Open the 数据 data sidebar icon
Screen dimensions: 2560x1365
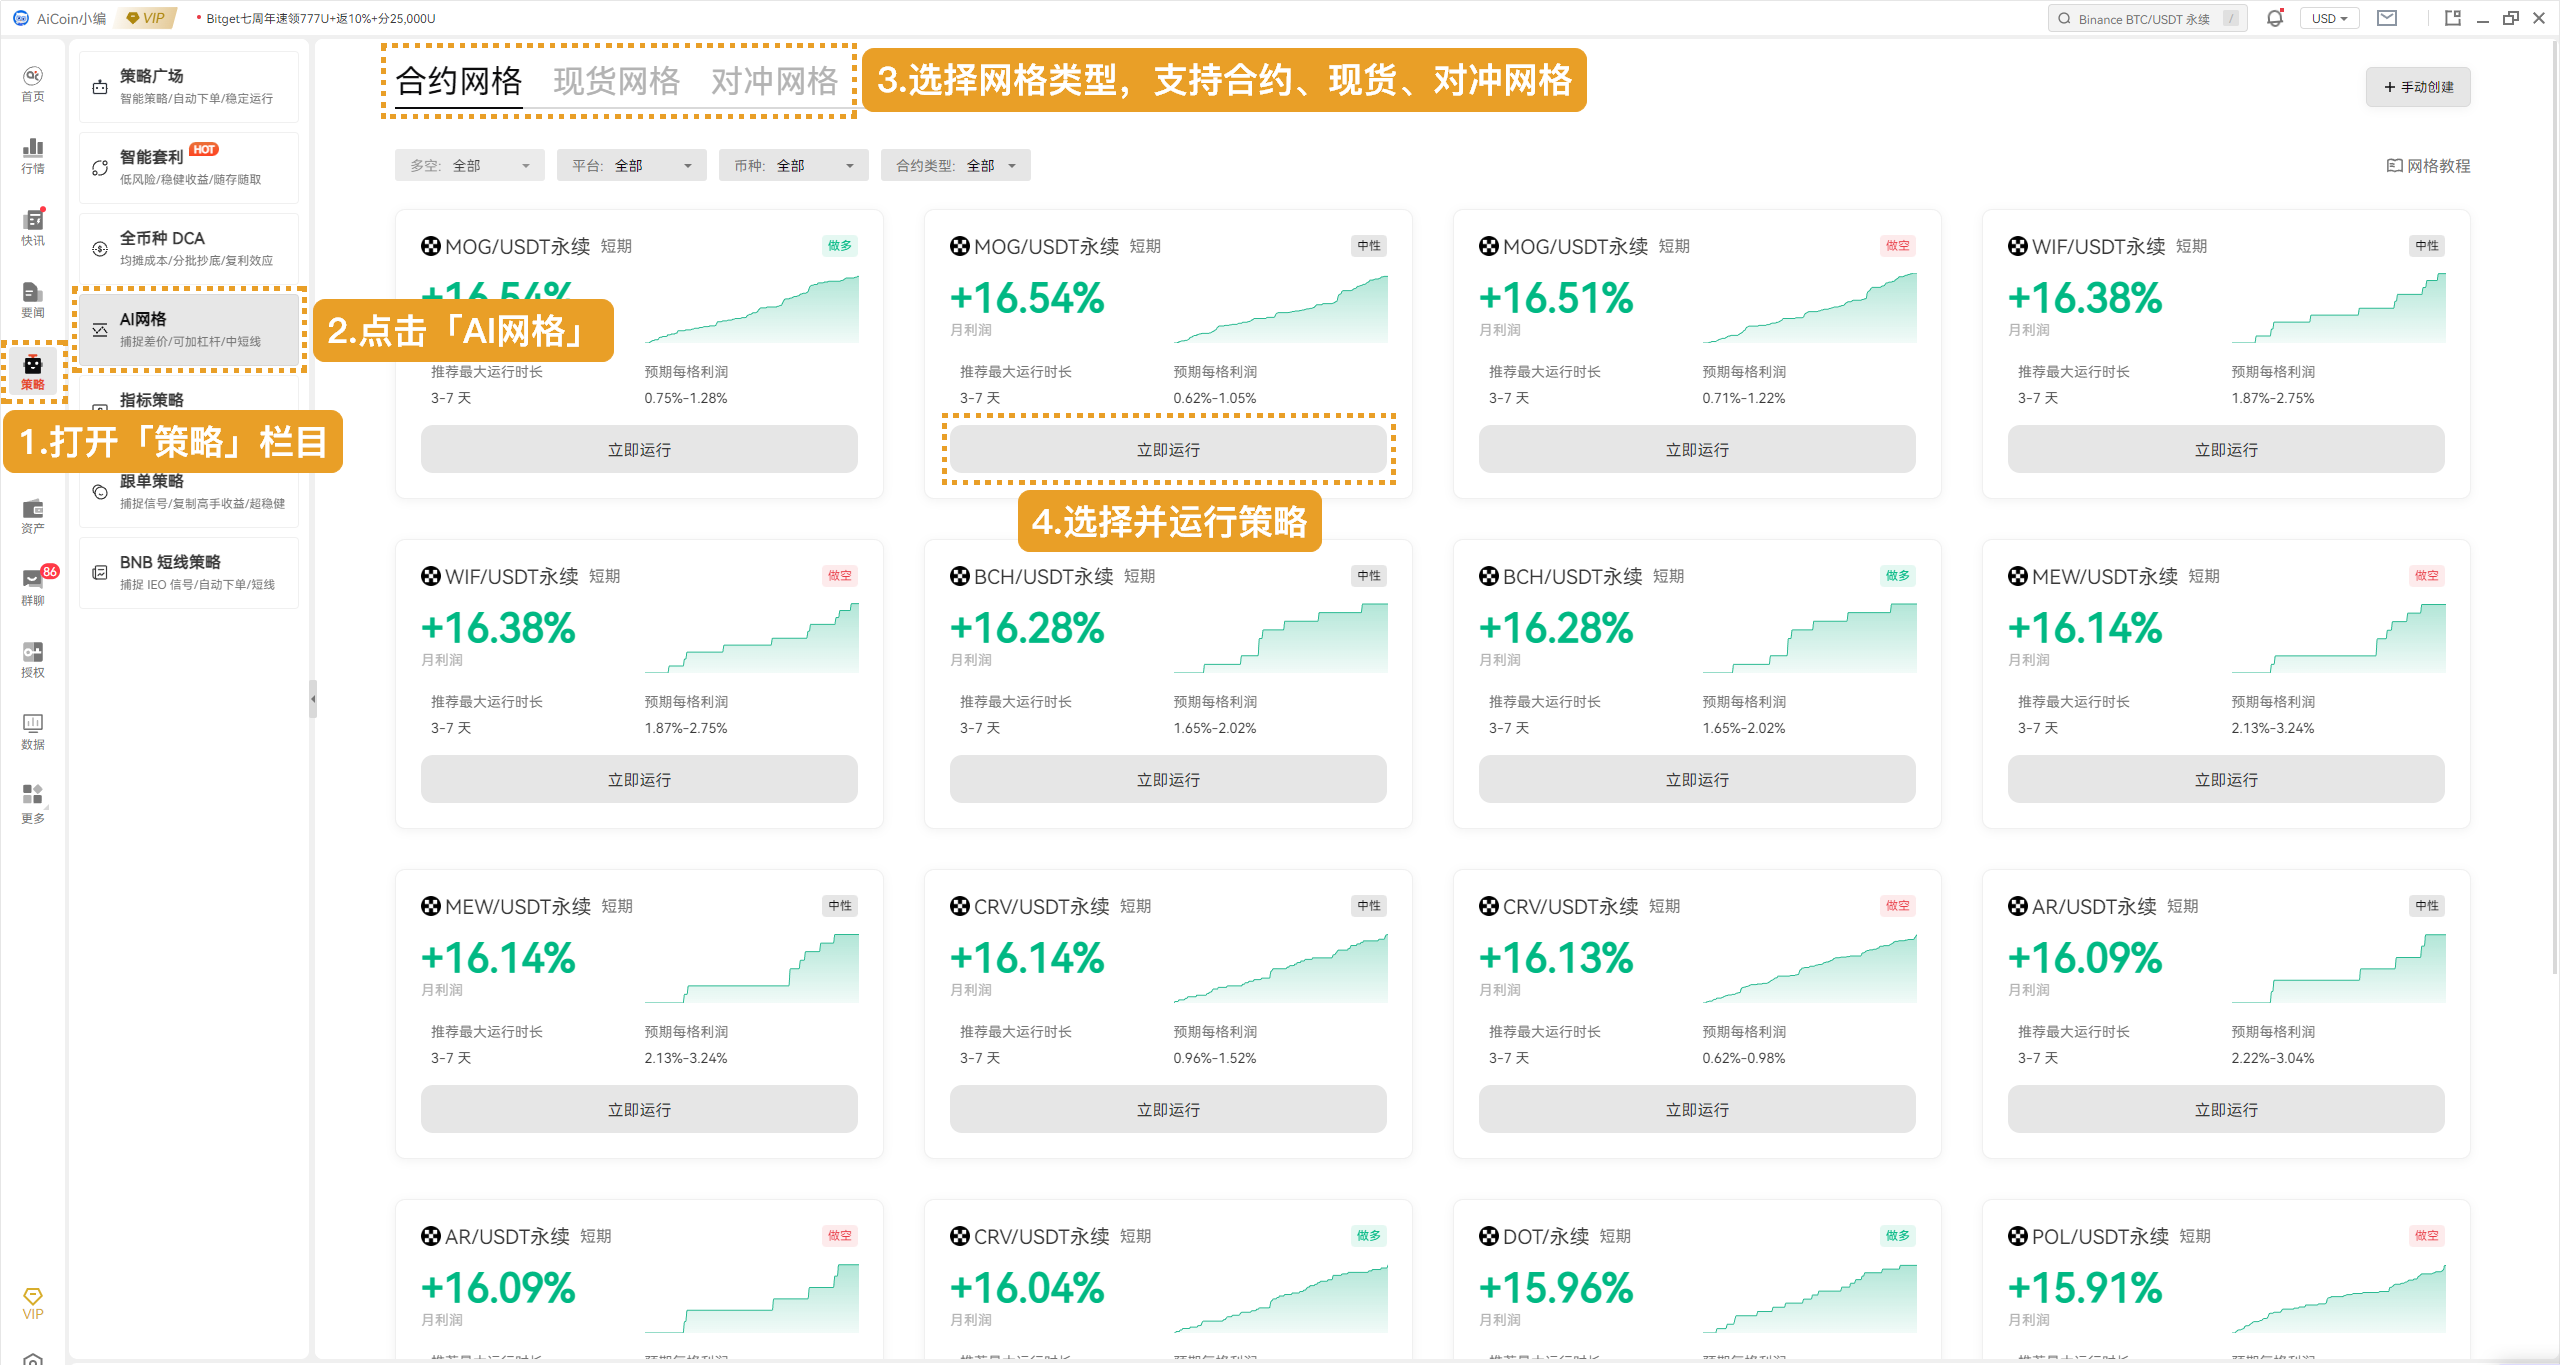click(33, 731)
